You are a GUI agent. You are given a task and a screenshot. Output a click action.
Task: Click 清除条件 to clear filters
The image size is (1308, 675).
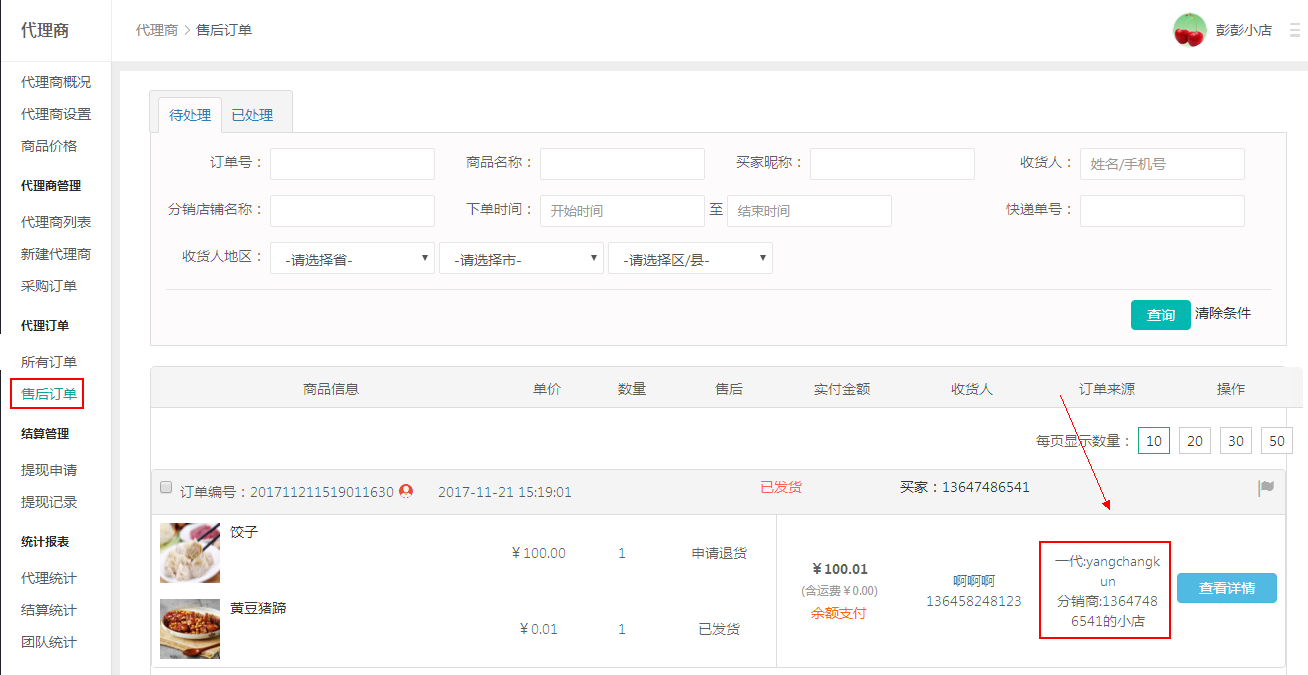tap(1222, 313)
